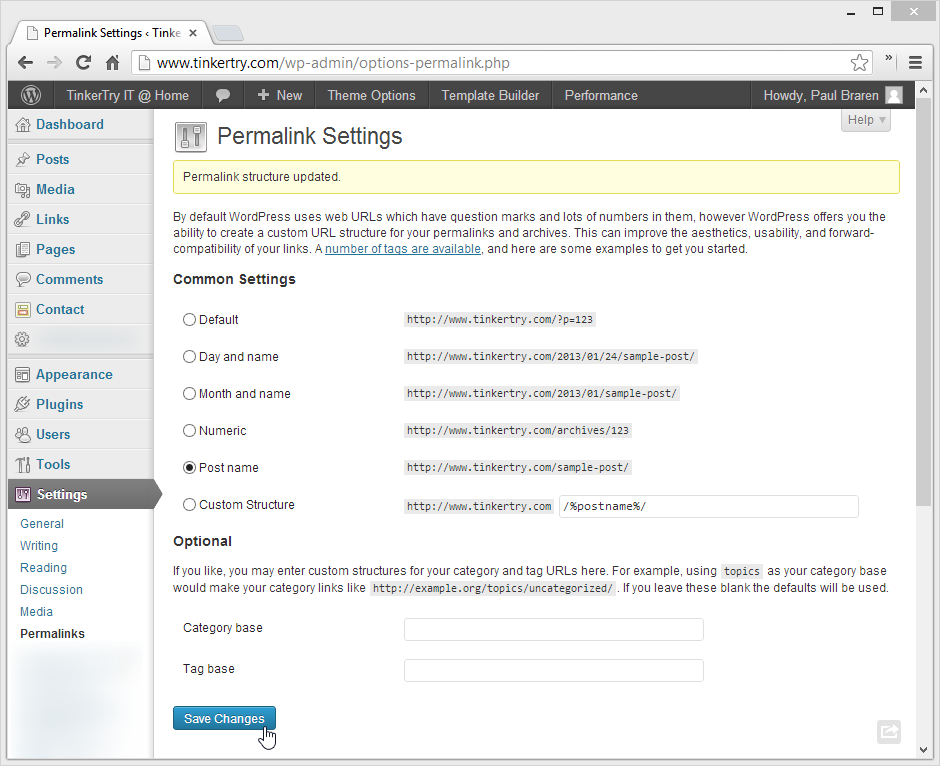Image resolution: width=940 pixels, height=766 pixels.
Task: Select the Day and name option
Action: coord(189,357)
